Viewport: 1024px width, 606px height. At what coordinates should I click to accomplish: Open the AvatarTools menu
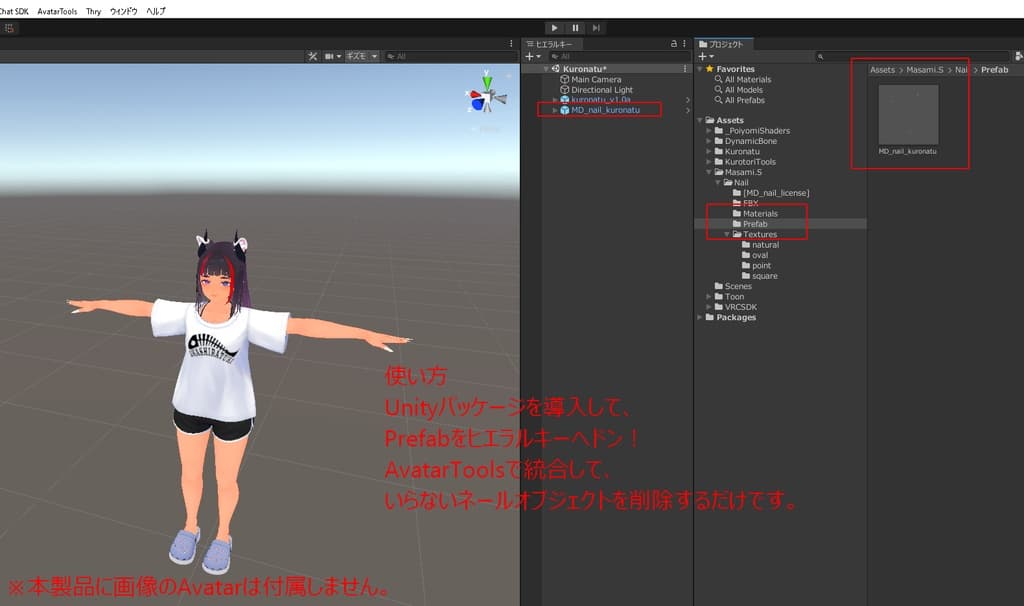57,11
